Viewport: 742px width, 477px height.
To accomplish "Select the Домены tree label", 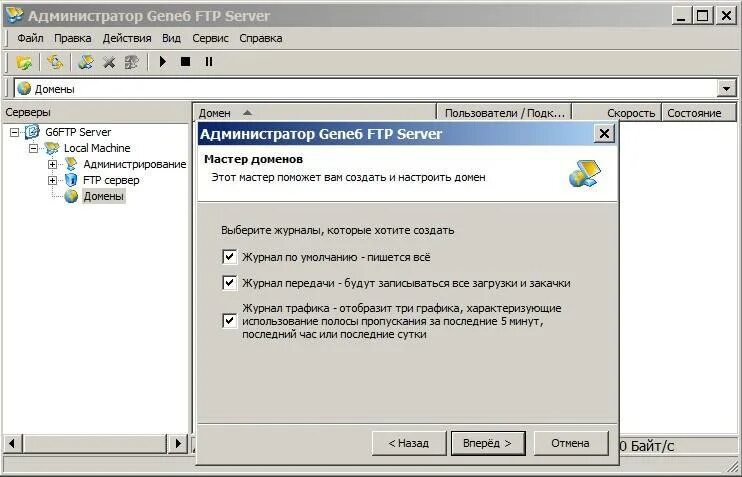I will [x=104, y=196].
